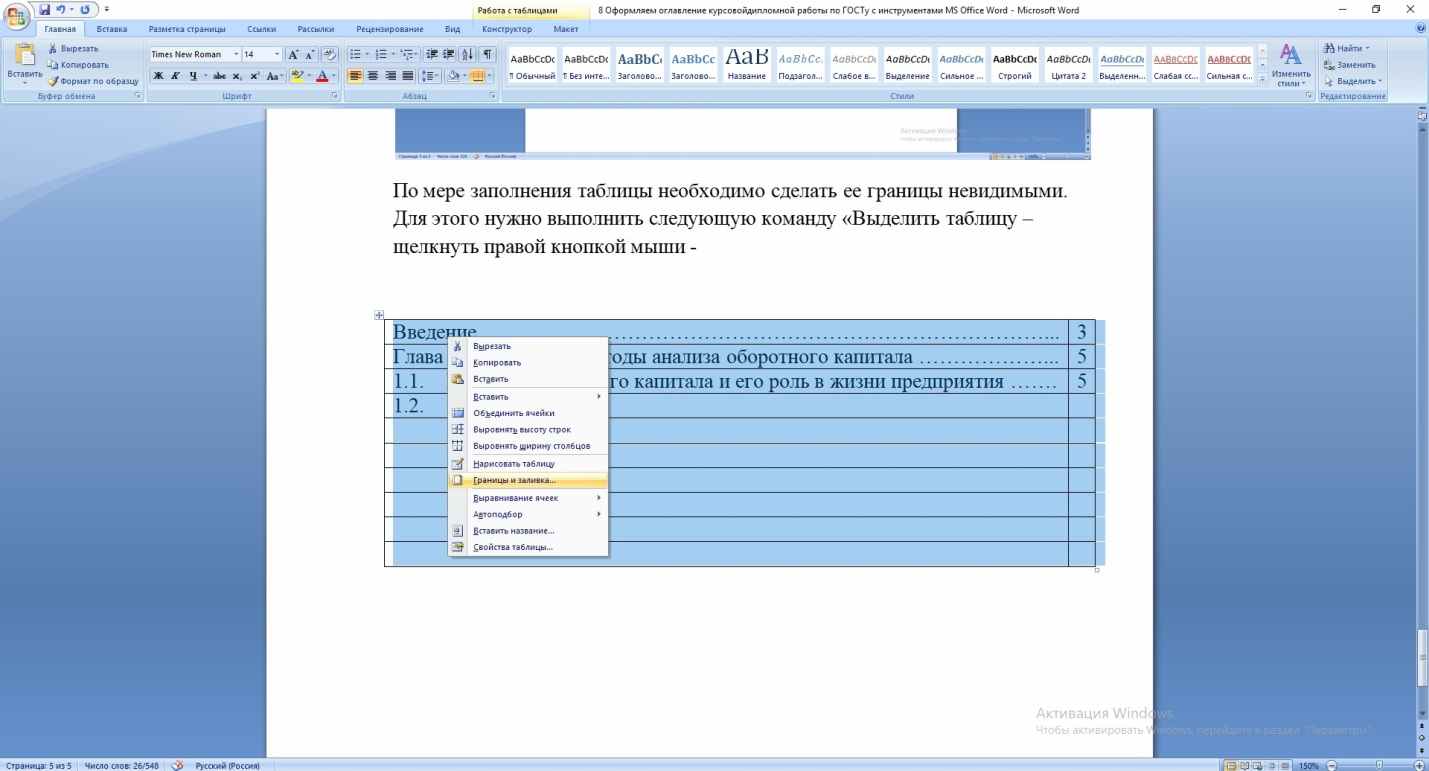This screenshot has width=1429, height=771.
Task: Open the Вставка ribbon tab
Action: [x=111, y=29]
